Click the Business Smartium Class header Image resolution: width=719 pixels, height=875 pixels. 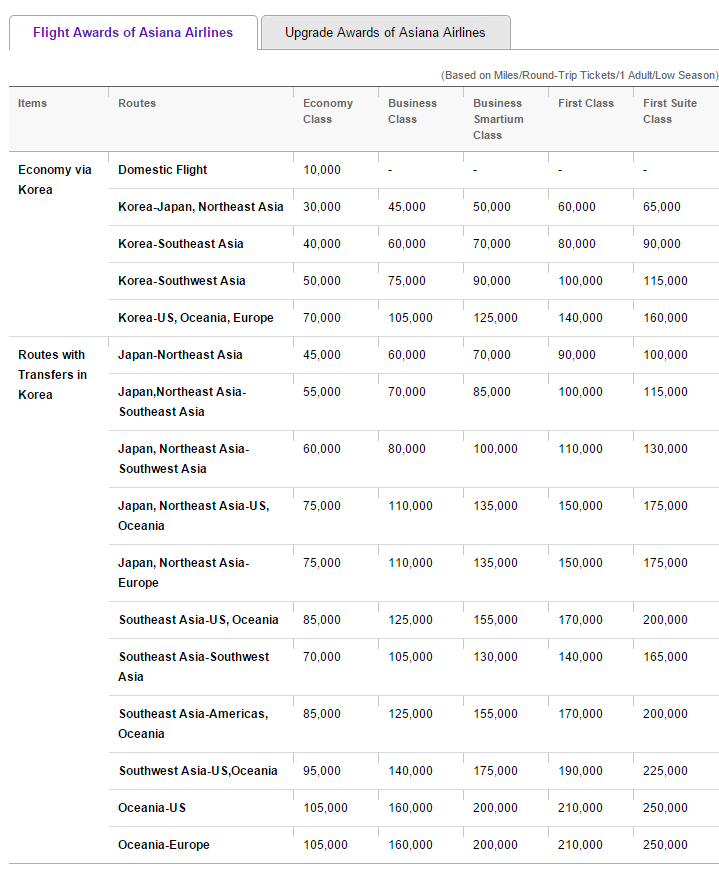pos(498,119)
